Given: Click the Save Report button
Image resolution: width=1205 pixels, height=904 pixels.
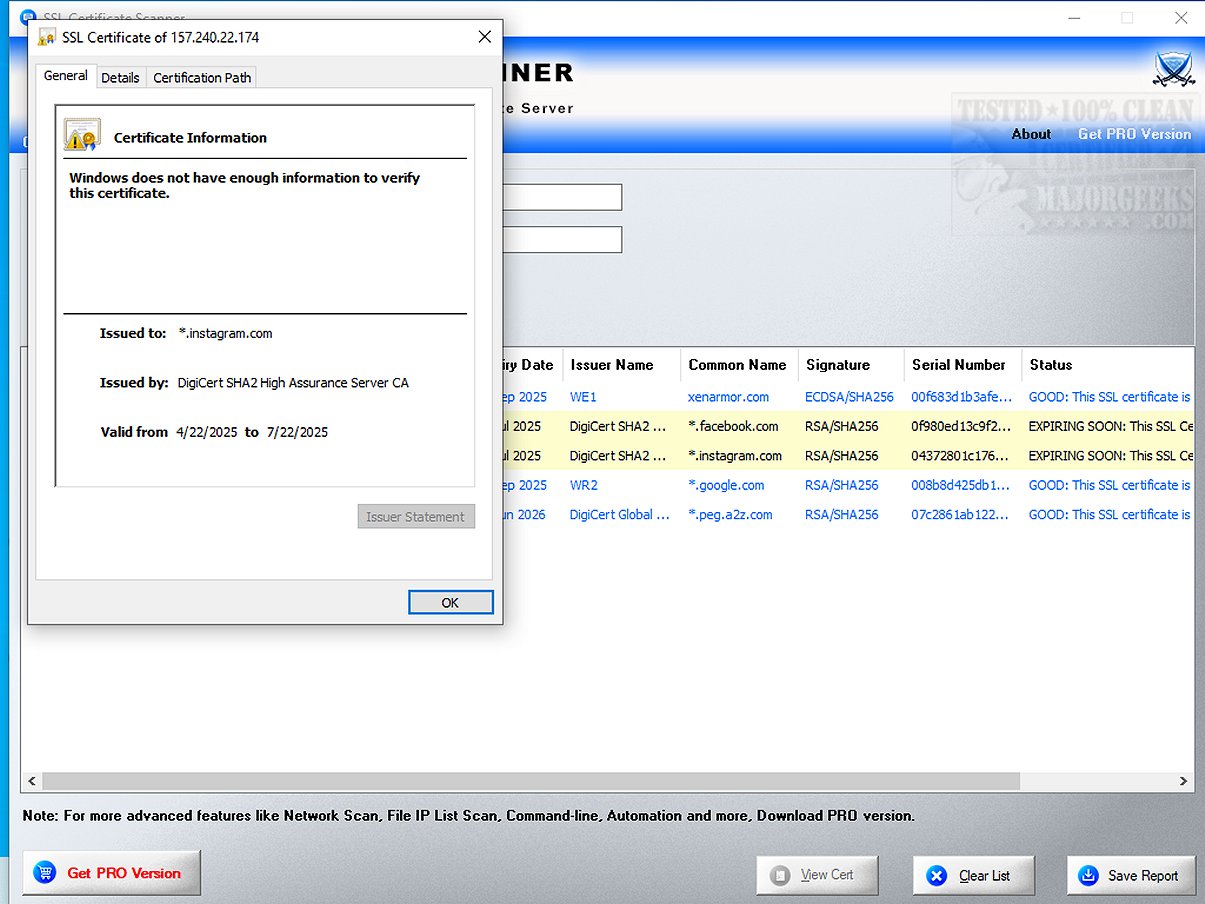Looking at the screenshot, I should pos(1131,875).
